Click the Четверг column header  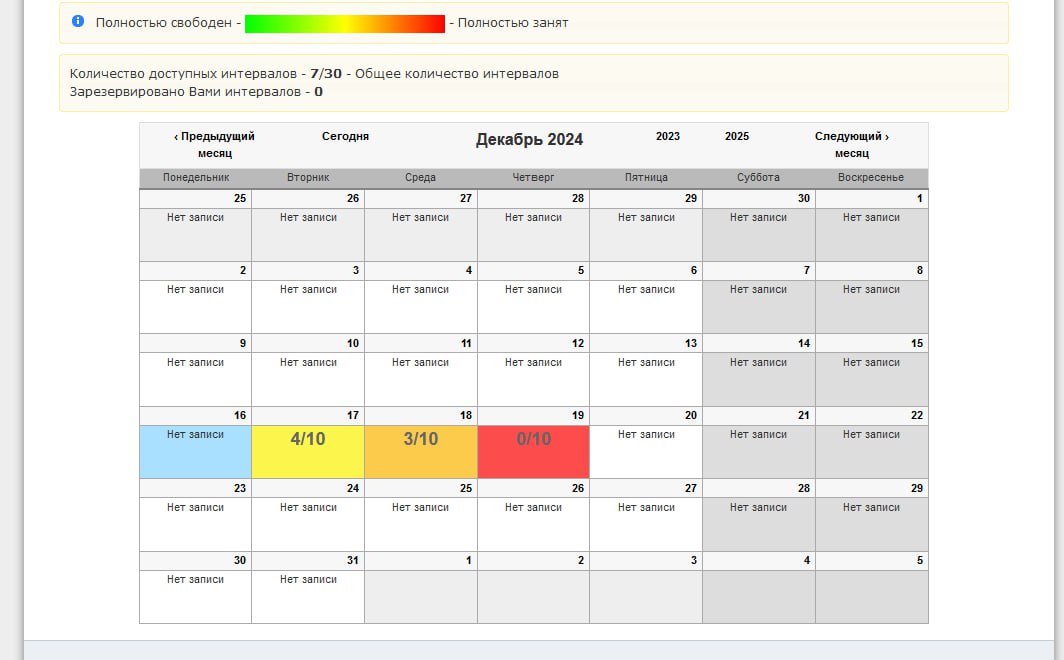tap(533, 177)
